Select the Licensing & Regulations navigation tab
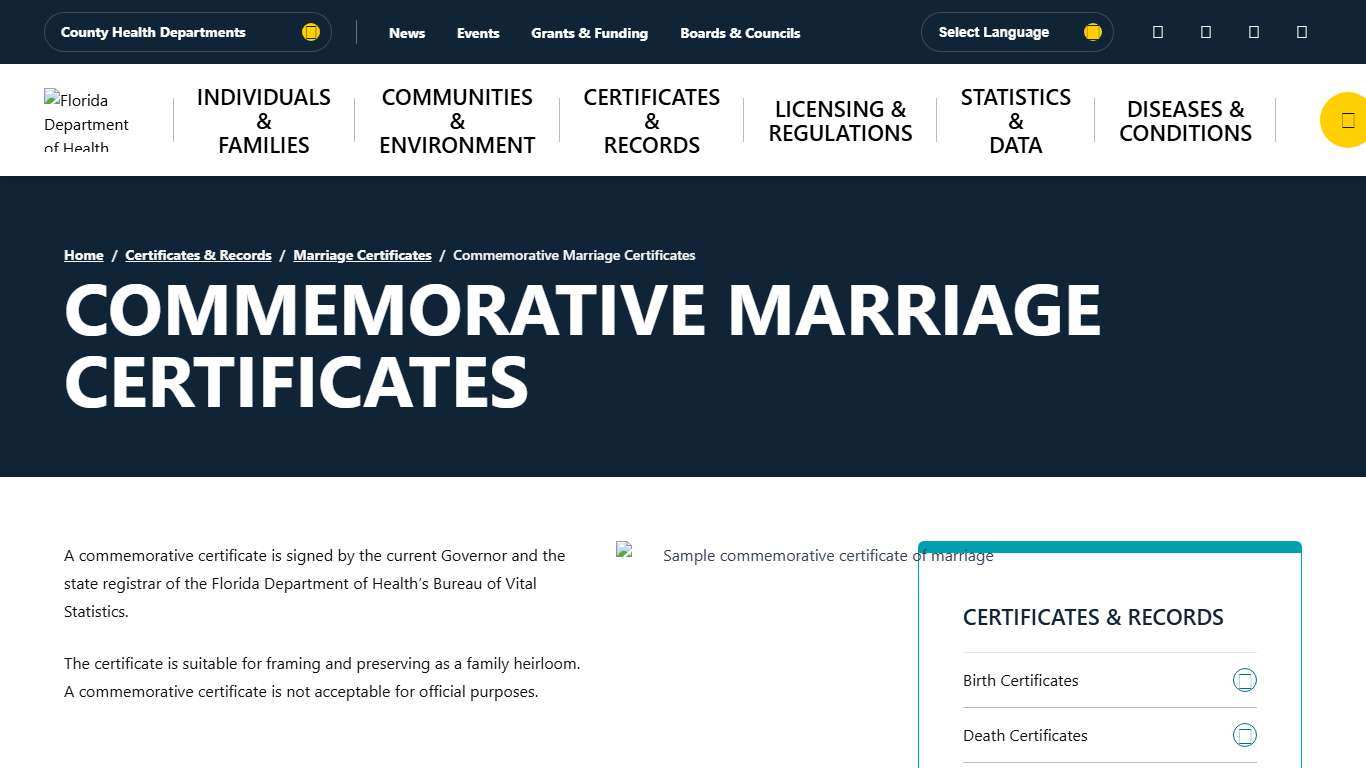This screenshot has height=768, width=1366. [x=840, y=120]
